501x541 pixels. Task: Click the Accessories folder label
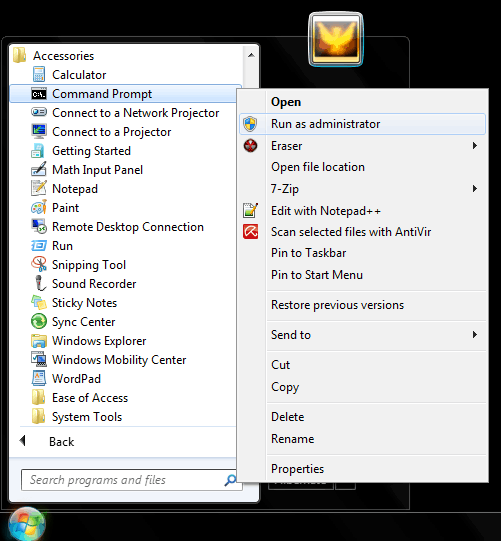click(x=63, y=56)
